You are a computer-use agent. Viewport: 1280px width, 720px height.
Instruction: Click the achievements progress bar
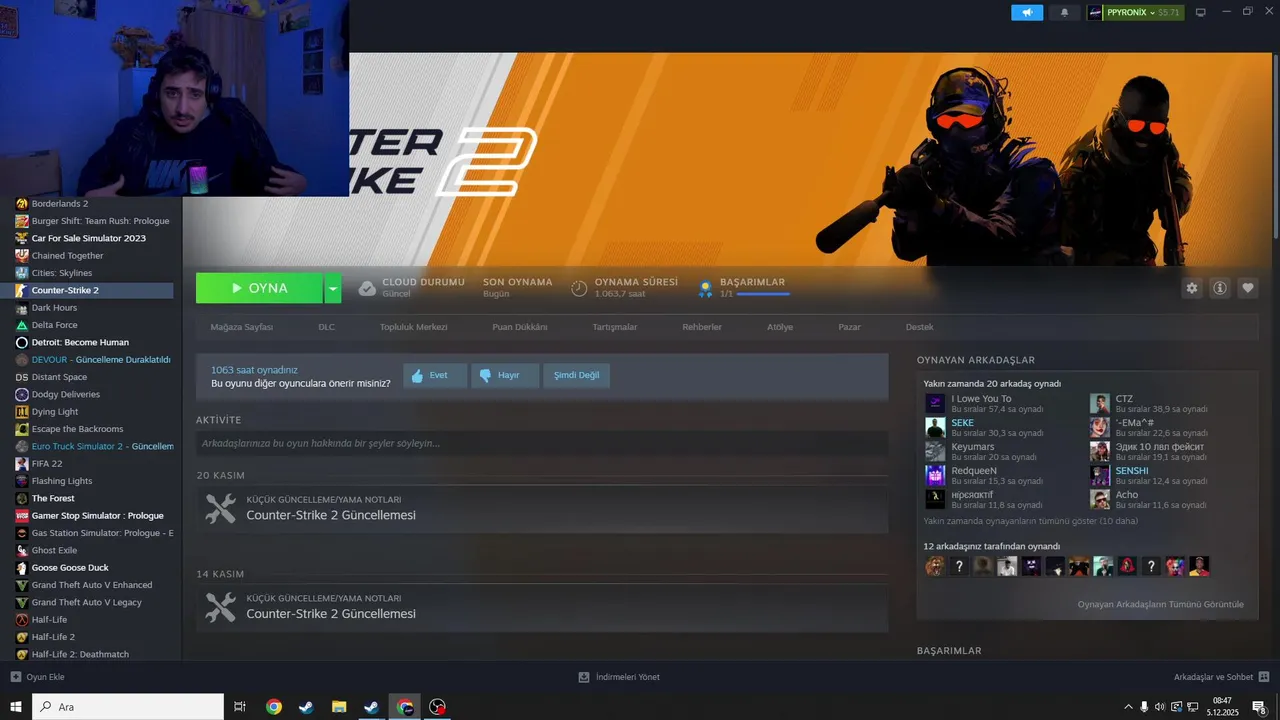[763, 294]
